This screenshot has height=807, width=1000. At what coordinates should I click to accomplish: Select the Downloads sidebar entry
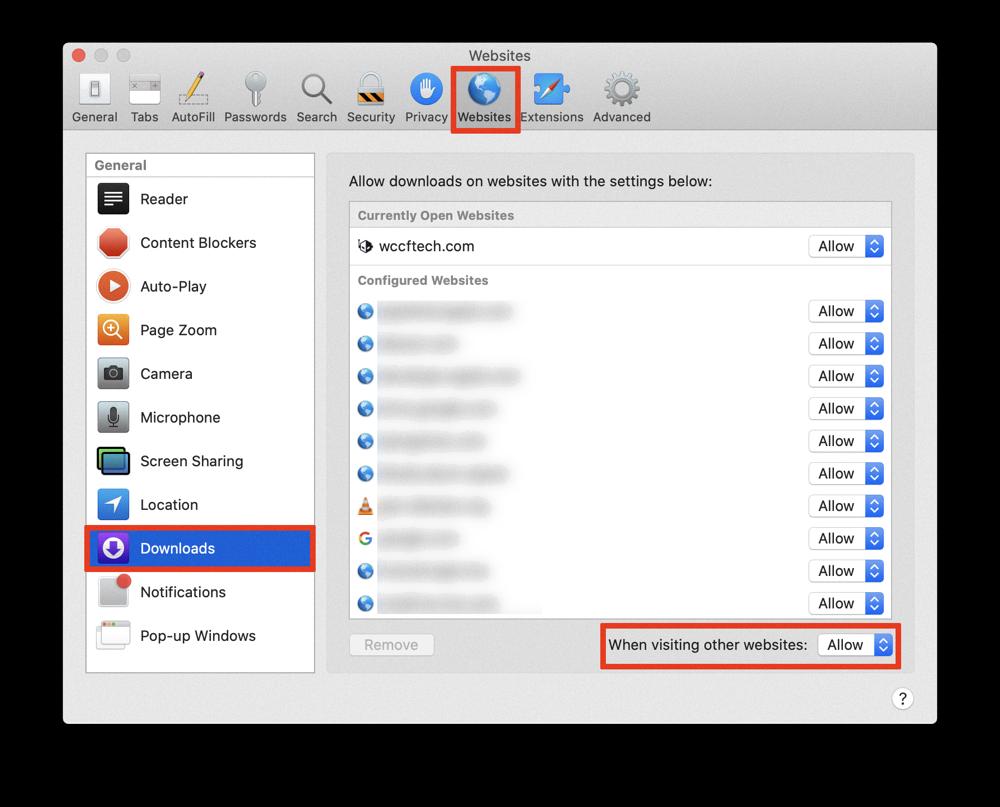(177, 548)
